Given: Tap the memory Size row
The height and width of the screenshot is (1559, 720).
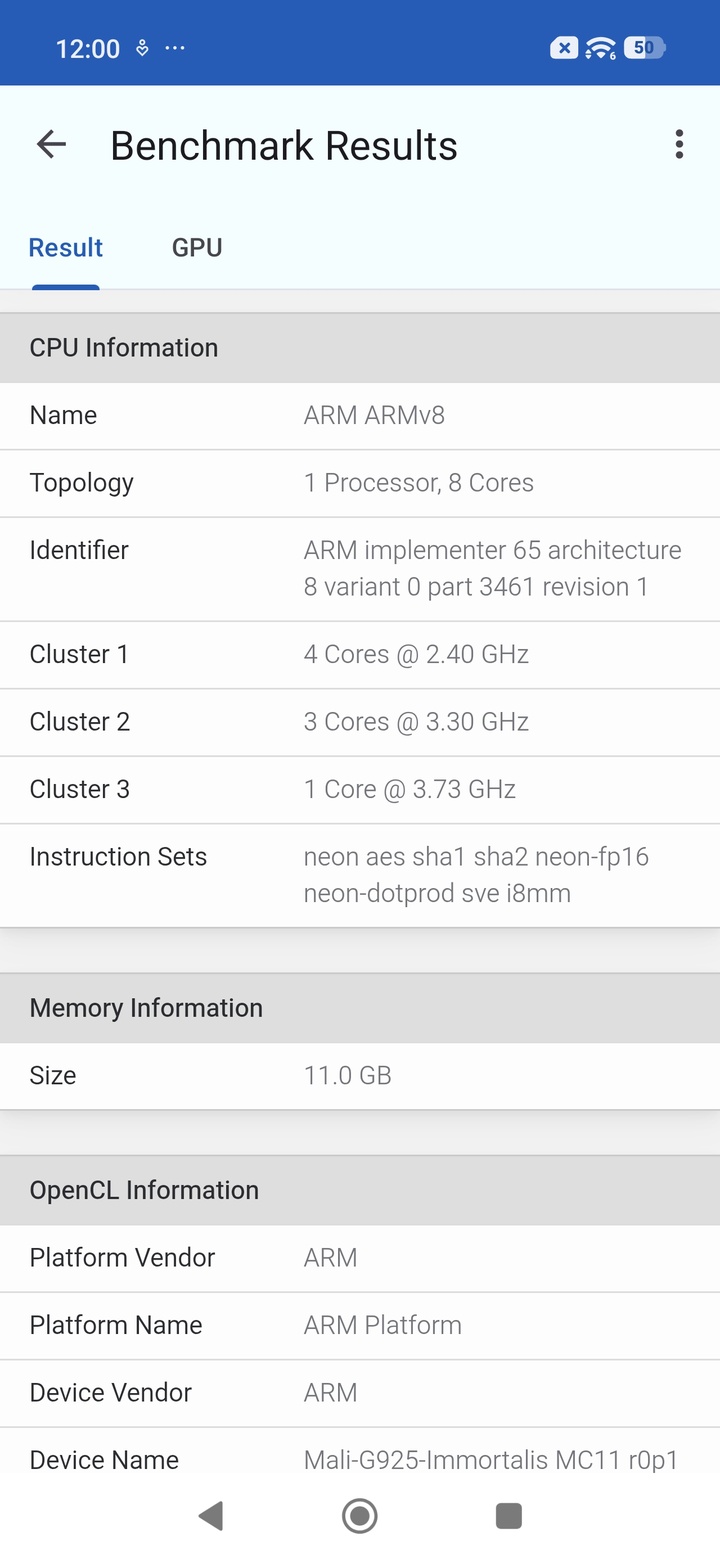Looking at the screenshot, I should 360,1076.
